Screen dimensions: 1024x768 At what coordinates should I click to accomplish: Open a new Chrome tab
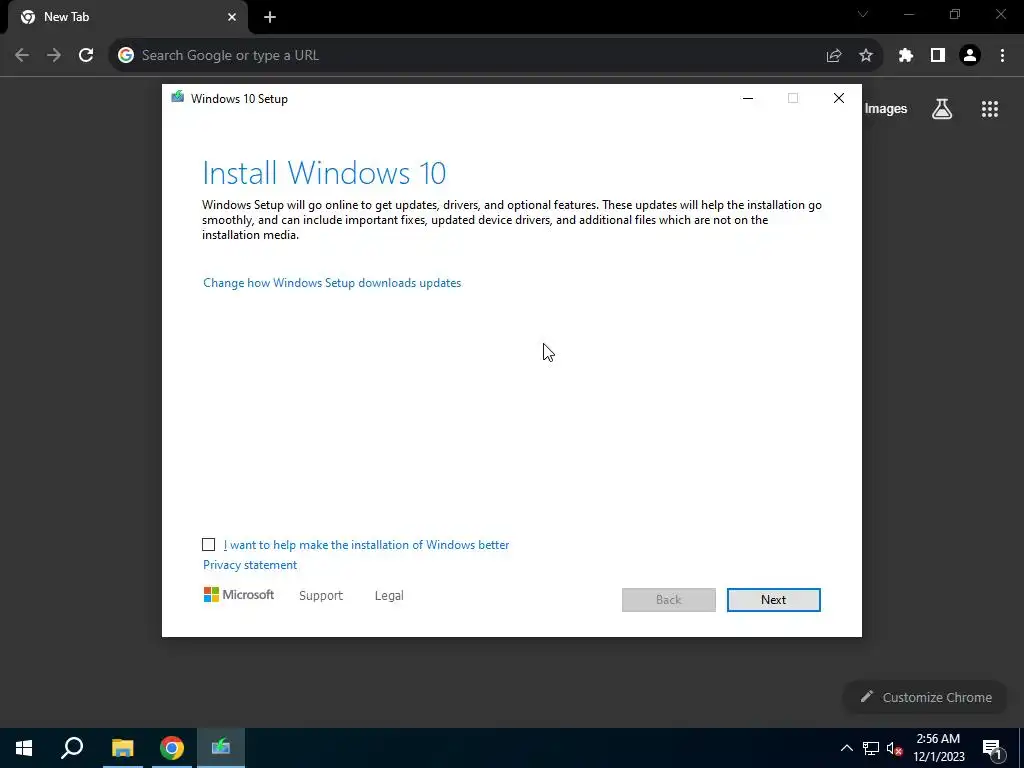(x=270, y=17)
